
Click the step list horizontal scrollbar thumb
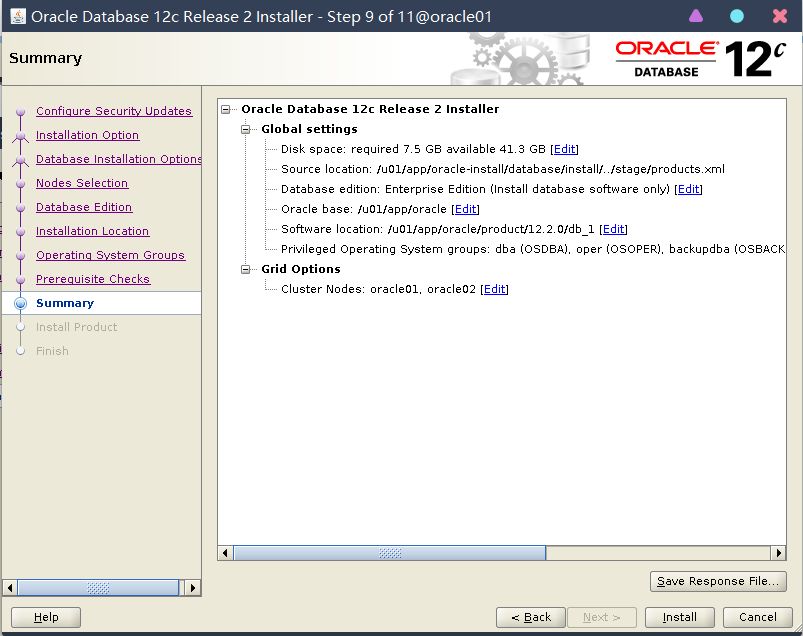[x=98, y=588]
